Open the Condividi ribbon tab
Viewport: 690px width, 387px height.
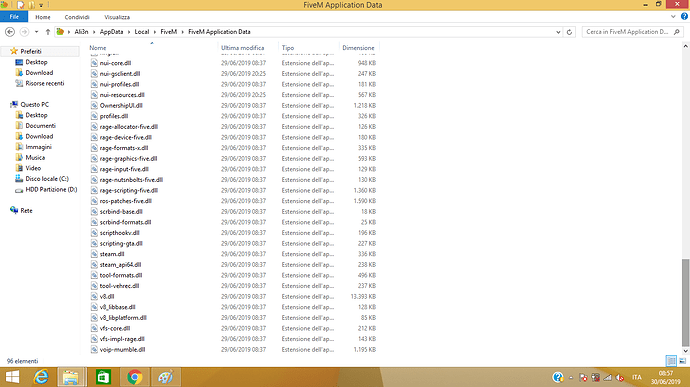click(x=77, y=17)
